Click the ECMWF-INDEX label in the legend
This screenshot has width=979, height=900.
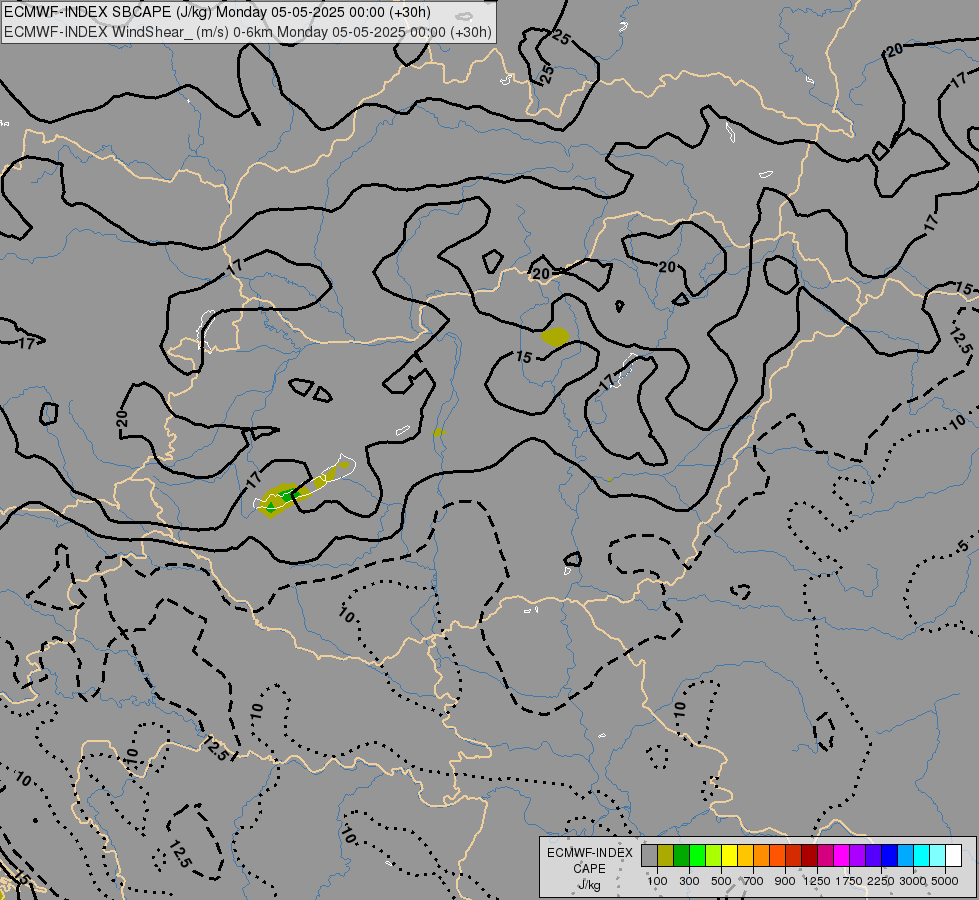click(589, 853)
